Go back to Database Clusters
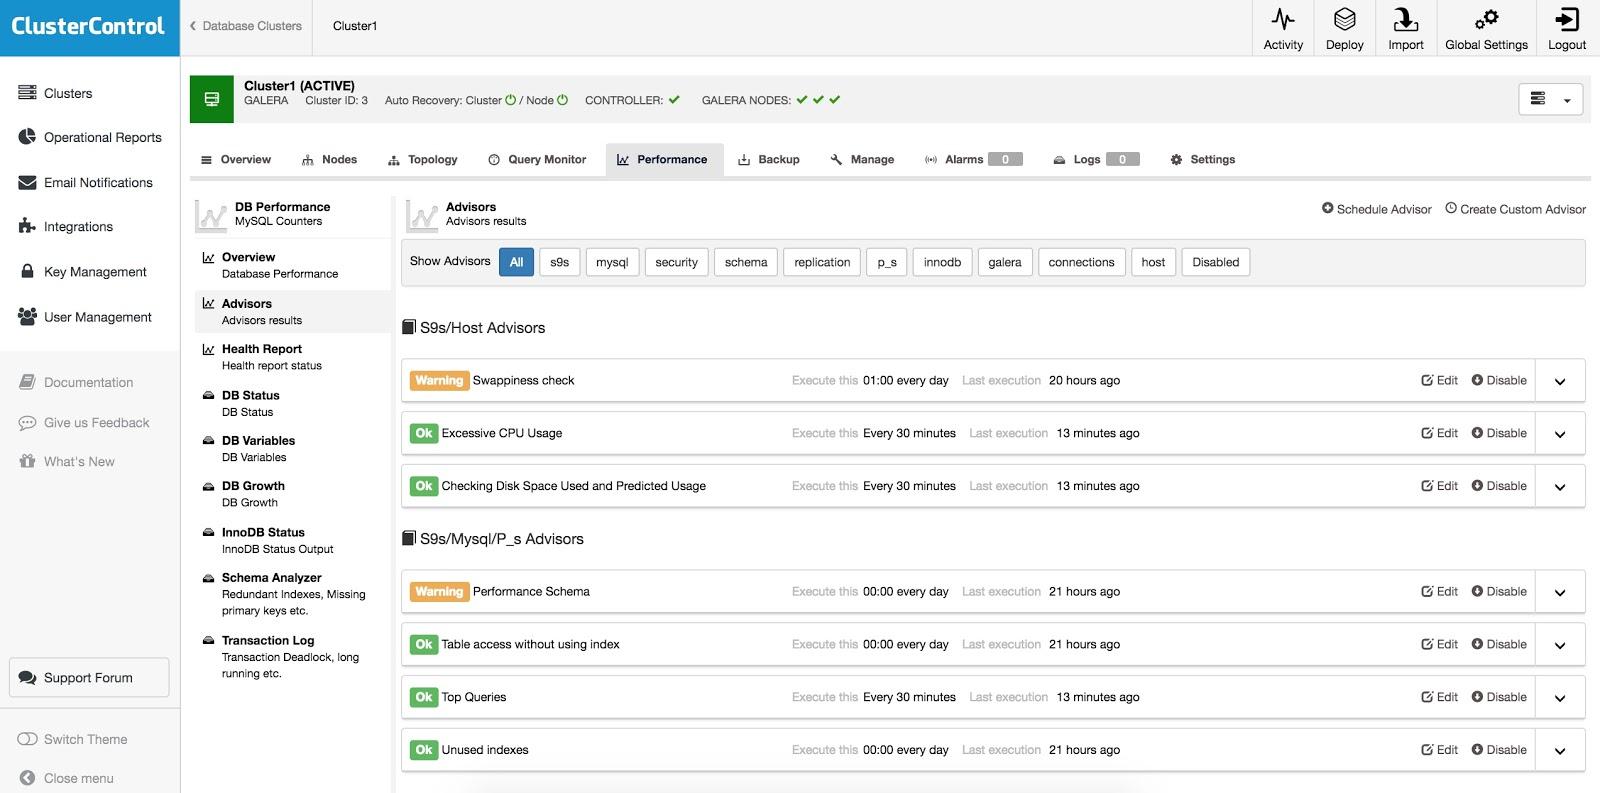Viewport: 1600px width, 793px height. pos(245,26)
